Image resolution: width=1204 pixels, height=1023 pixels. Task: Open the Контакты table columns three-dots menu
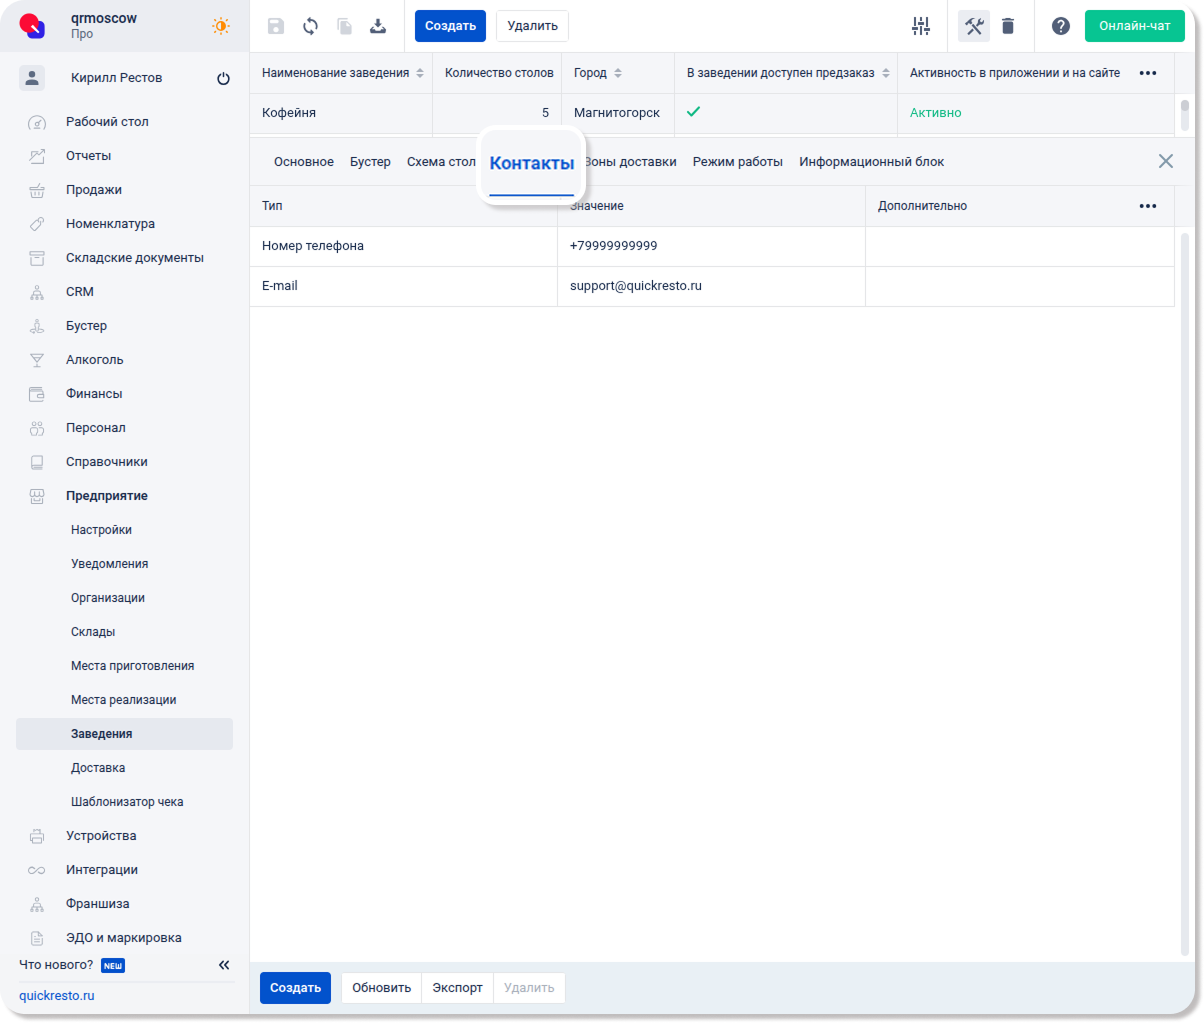click(1148, 206)
